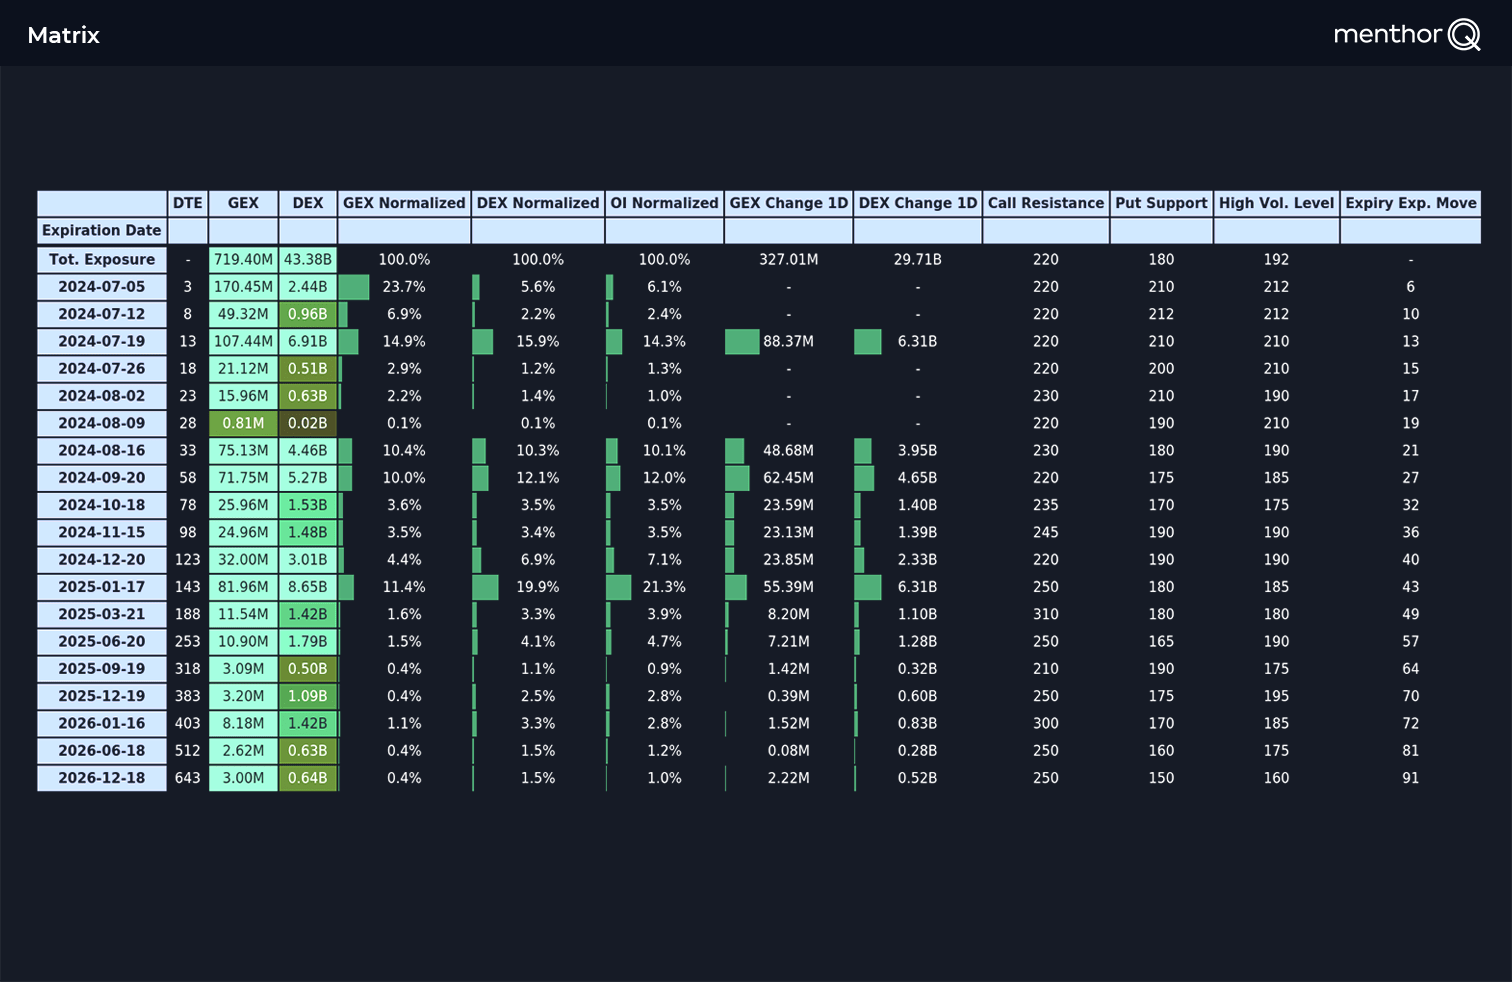Click the Call Resistance column header
The width and height of the screenshot is (1512, 982).
click(1046, 203)
